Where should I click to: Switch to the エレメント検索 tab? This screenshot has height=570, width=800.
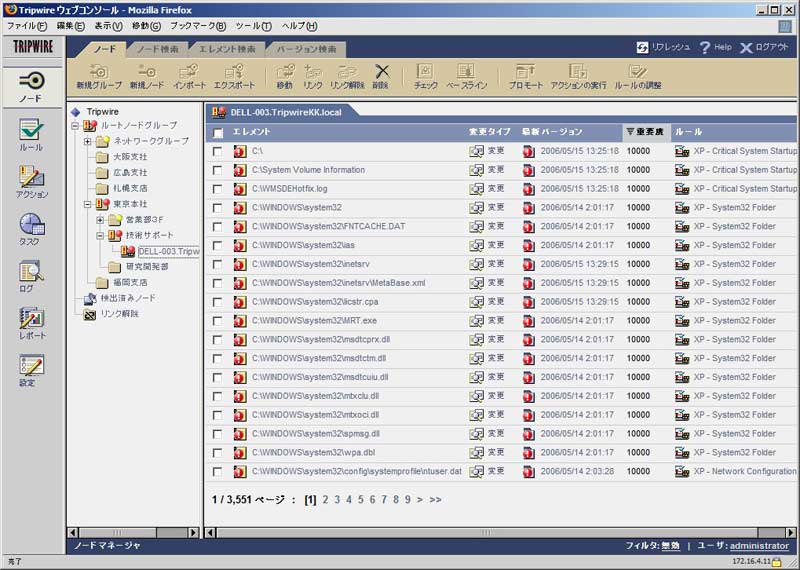coord(227,49)
